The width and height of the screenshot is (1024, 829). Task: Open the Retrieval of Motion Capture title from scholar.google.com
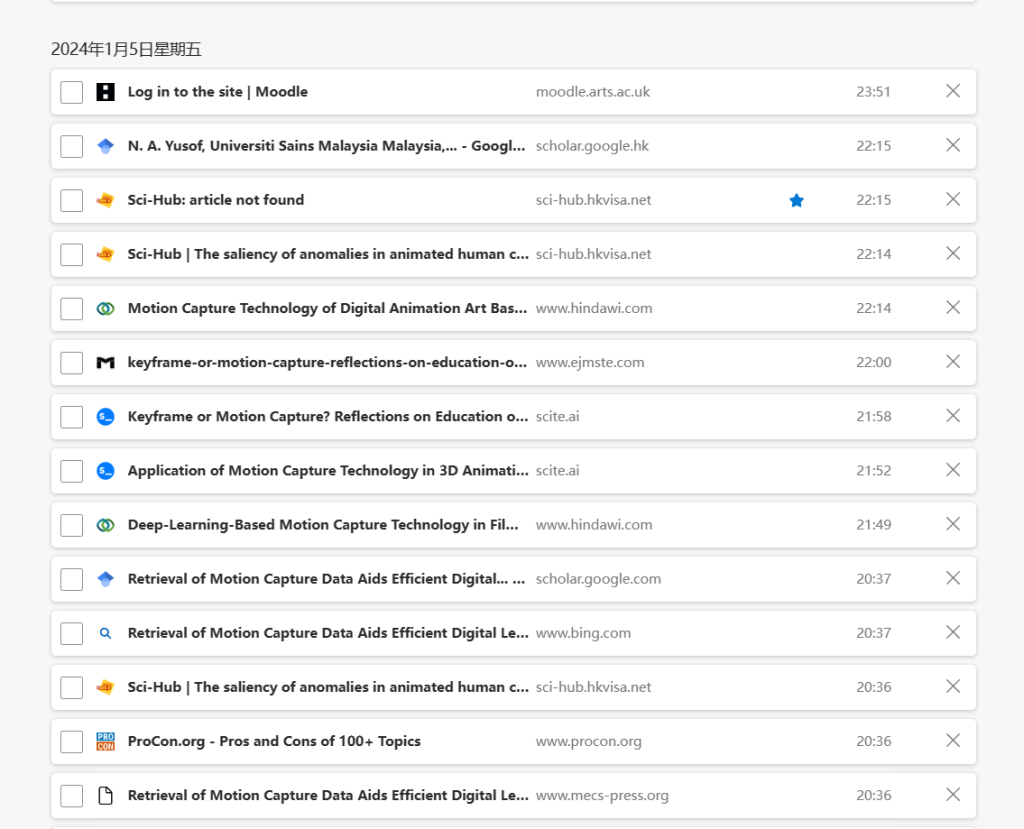click(327, 579)
